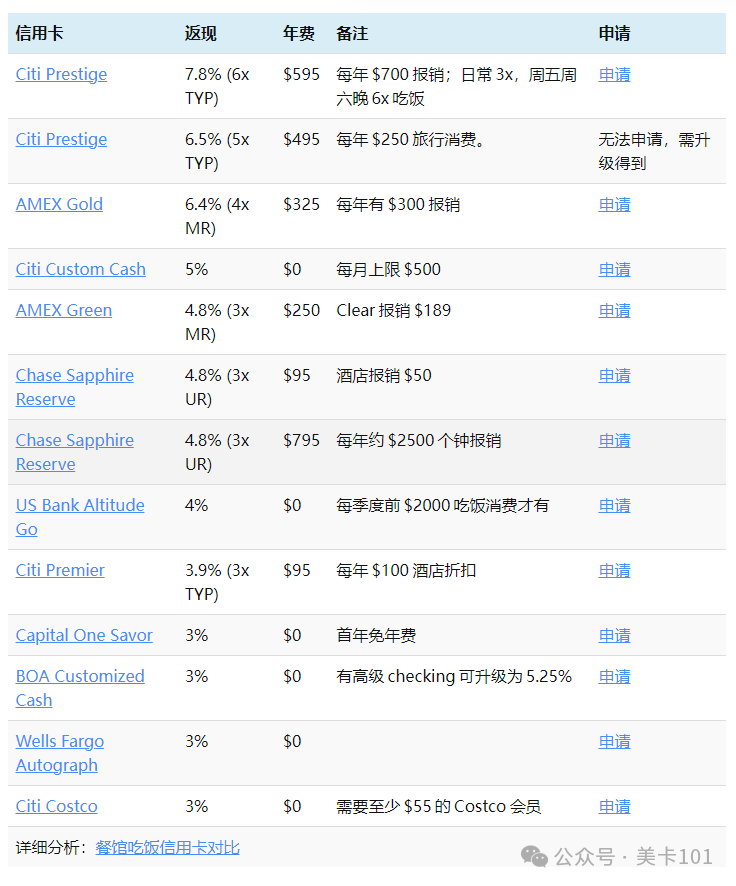Click the note 每月上限 $500

[389, 269]
